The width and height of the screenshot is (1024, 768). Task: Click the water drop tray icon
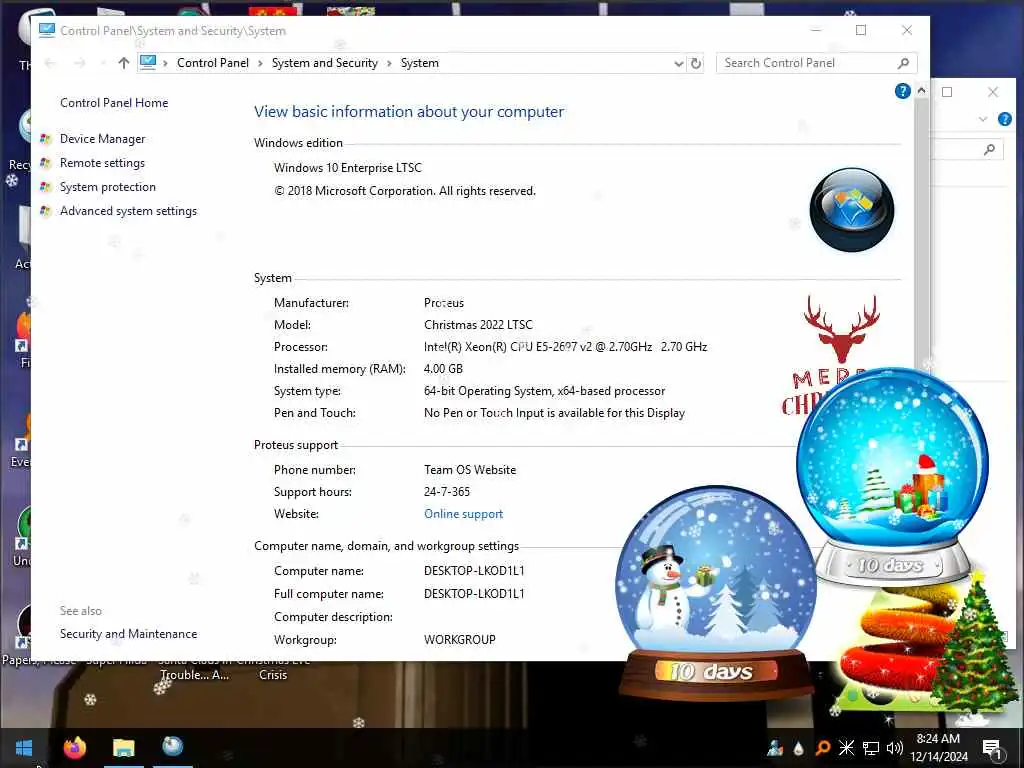[x=798, y=748]
